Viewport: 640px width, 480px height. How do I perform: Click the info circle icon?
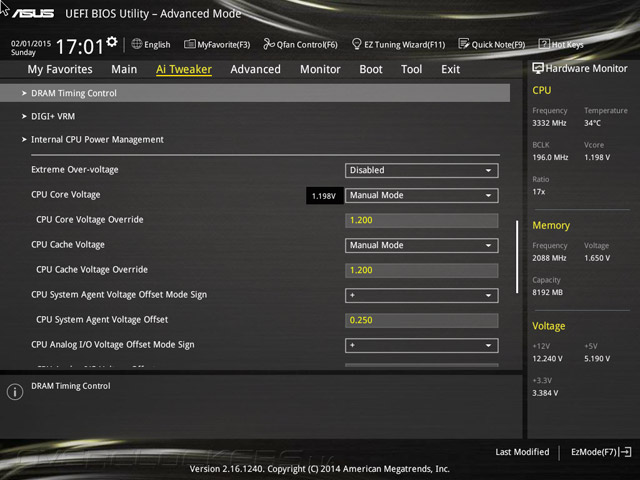(x=15, y=392)
